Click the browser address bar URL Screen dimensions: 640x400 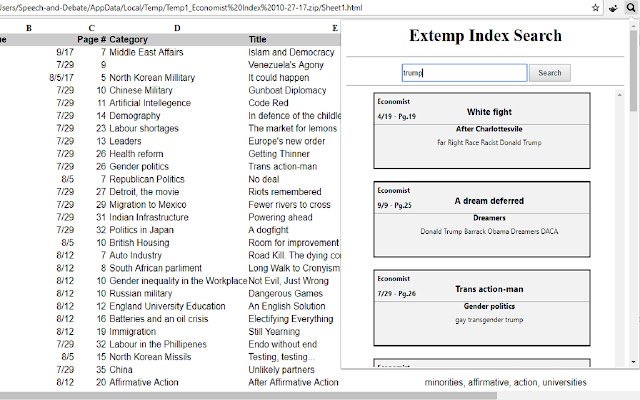point(180,8)
